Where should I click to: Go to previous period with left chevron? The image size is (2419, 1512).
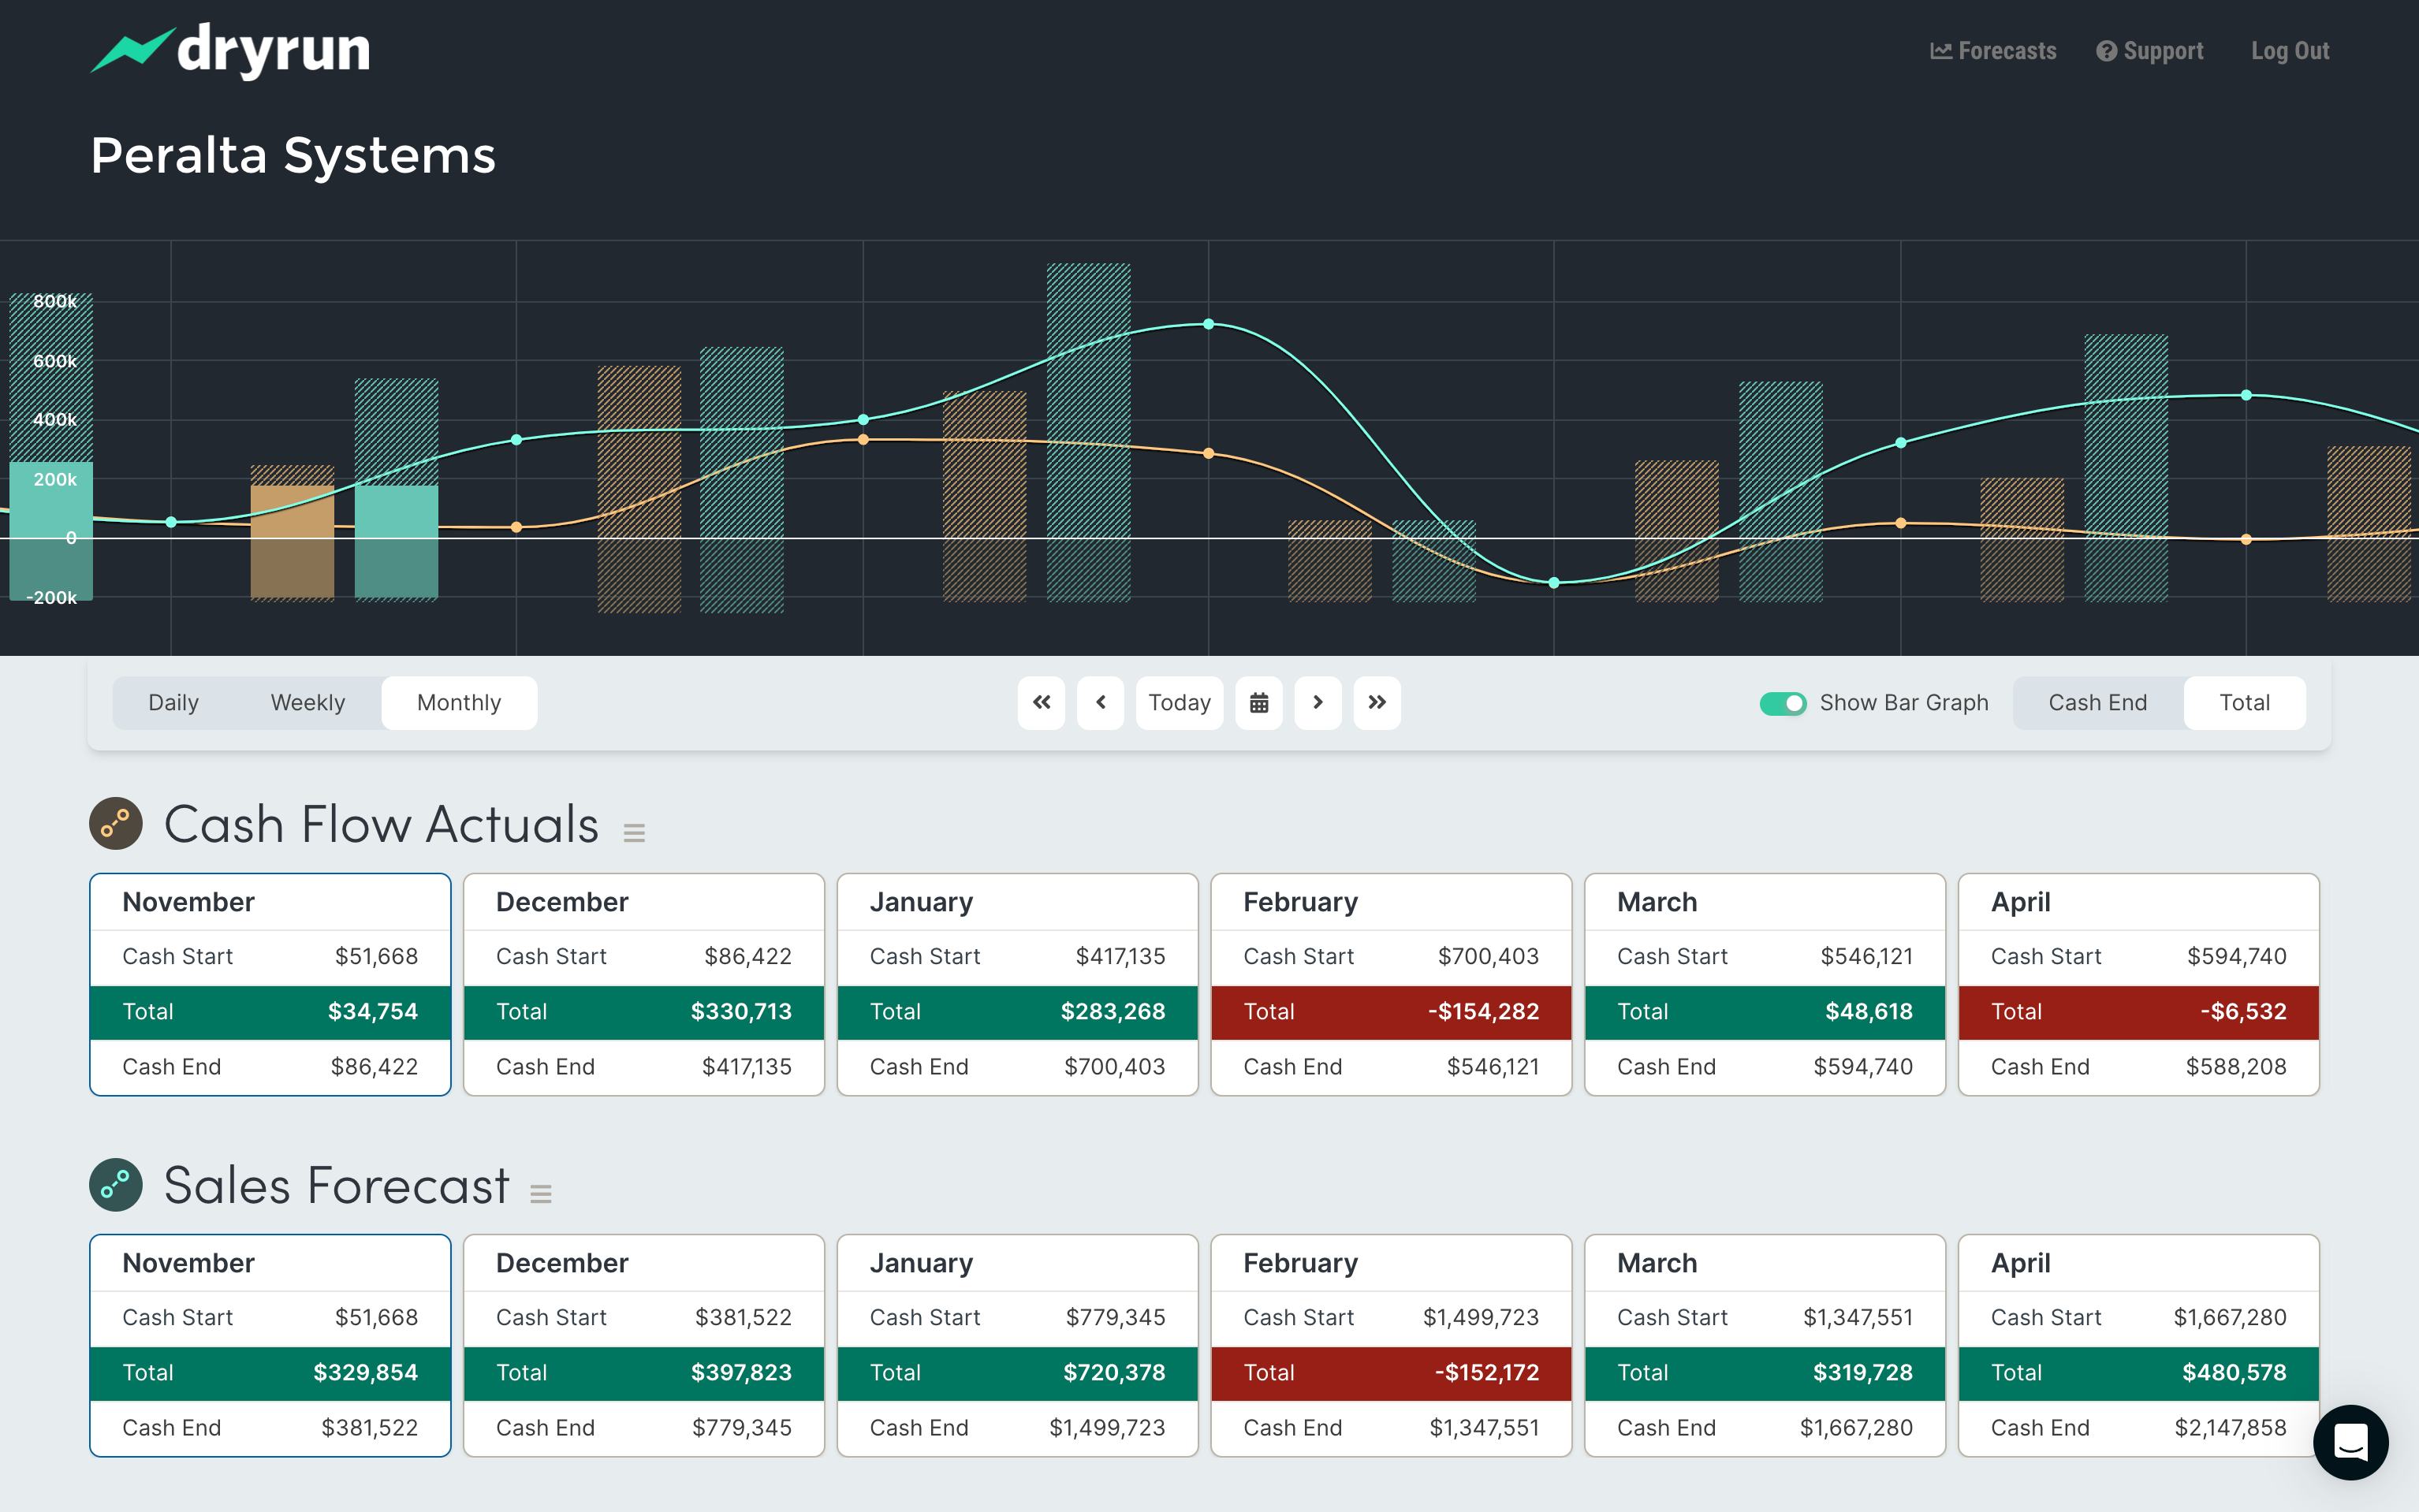coord(1100,703)
